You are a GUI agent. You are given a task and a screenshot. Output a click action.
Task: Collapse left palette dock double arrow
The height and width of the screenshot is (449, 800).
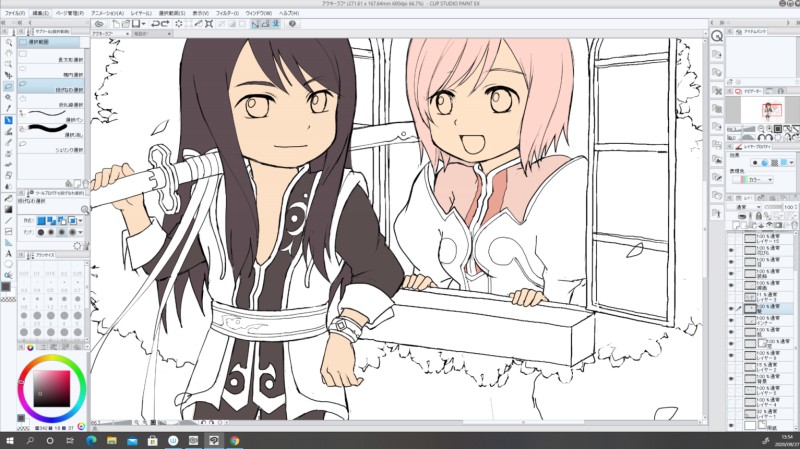(x=4, y=23)
